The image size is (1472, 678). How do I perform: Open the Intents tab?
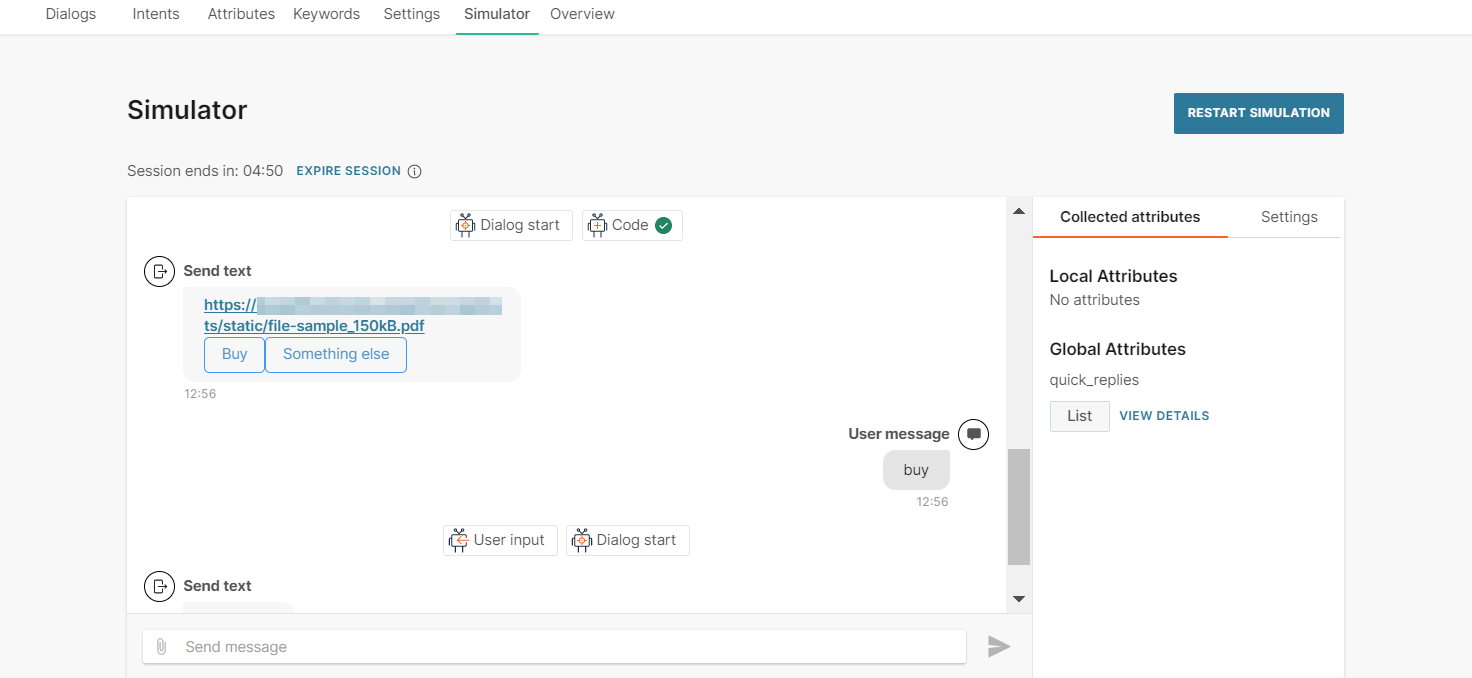point(156,14)
